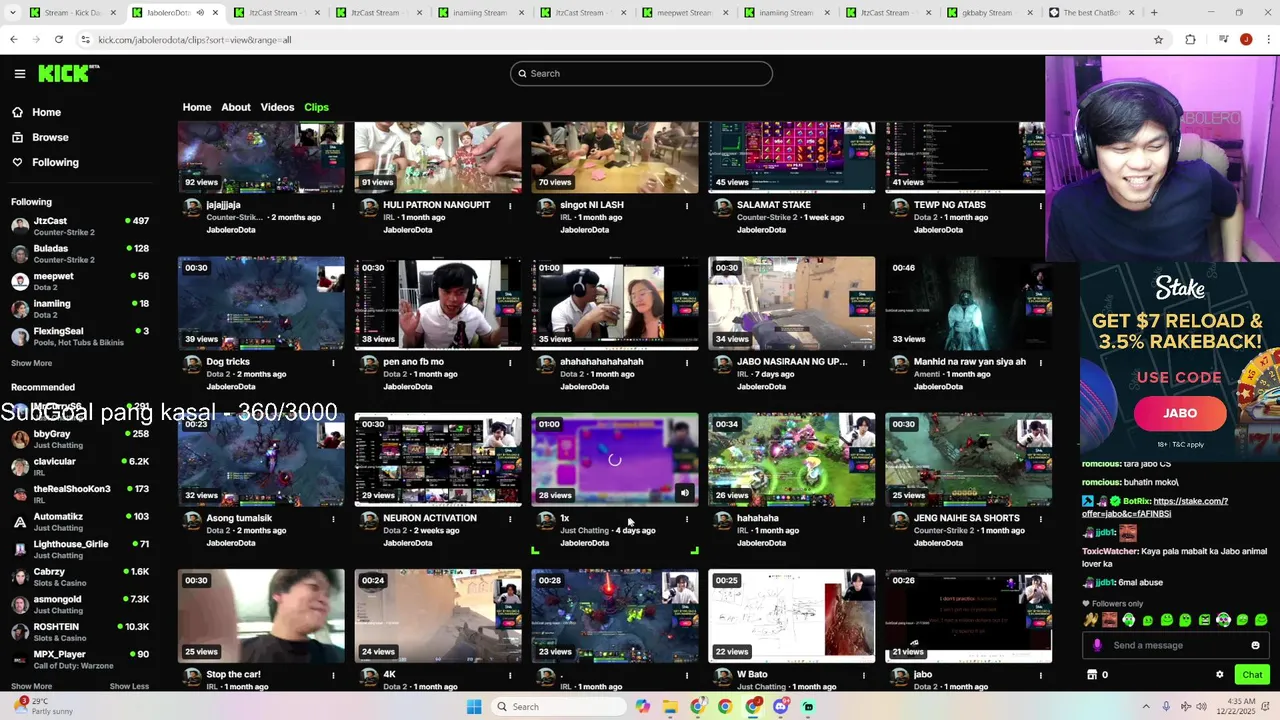Play the Stop the car! clip thumbnail
1280x720 pixels.
pos(261,616)
